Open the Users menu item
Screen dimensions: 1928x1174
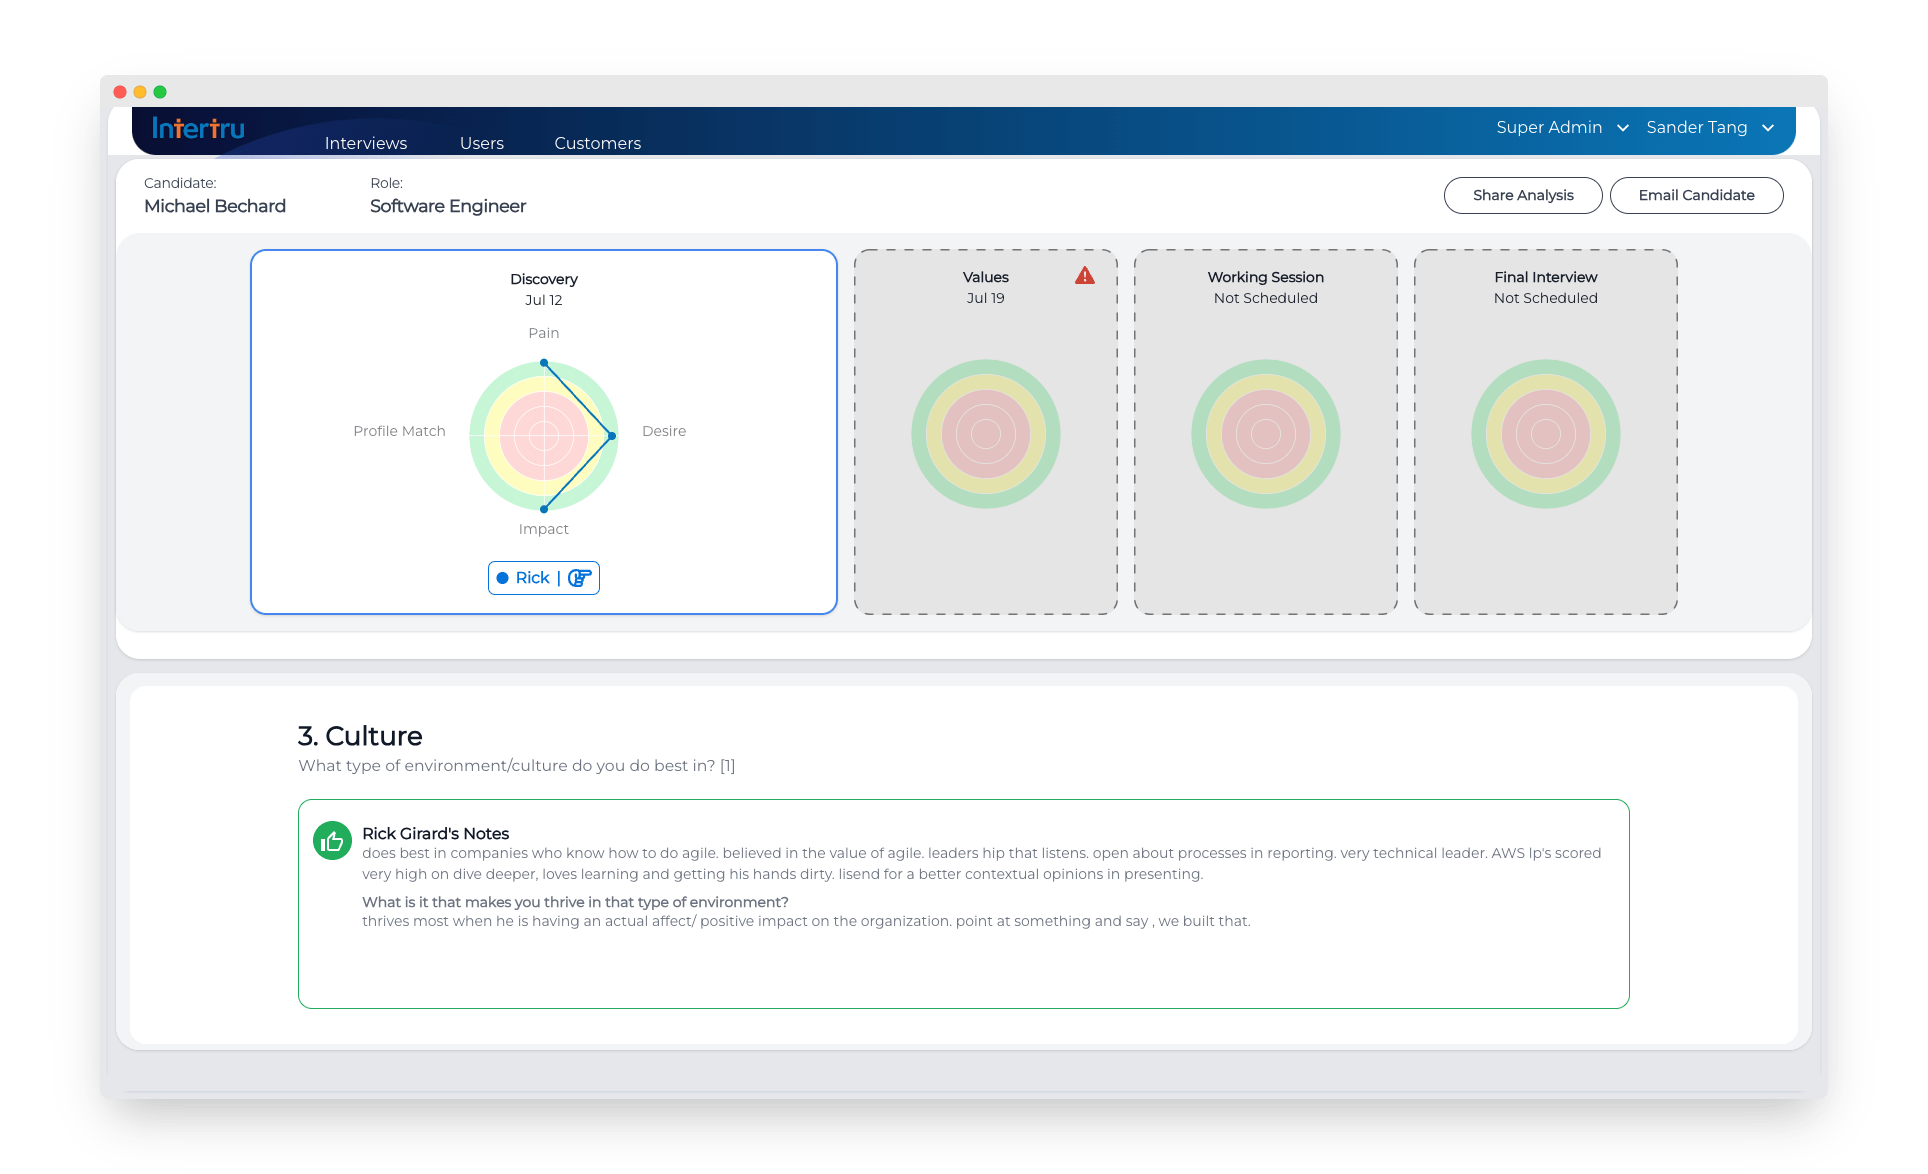coord(481,143)
